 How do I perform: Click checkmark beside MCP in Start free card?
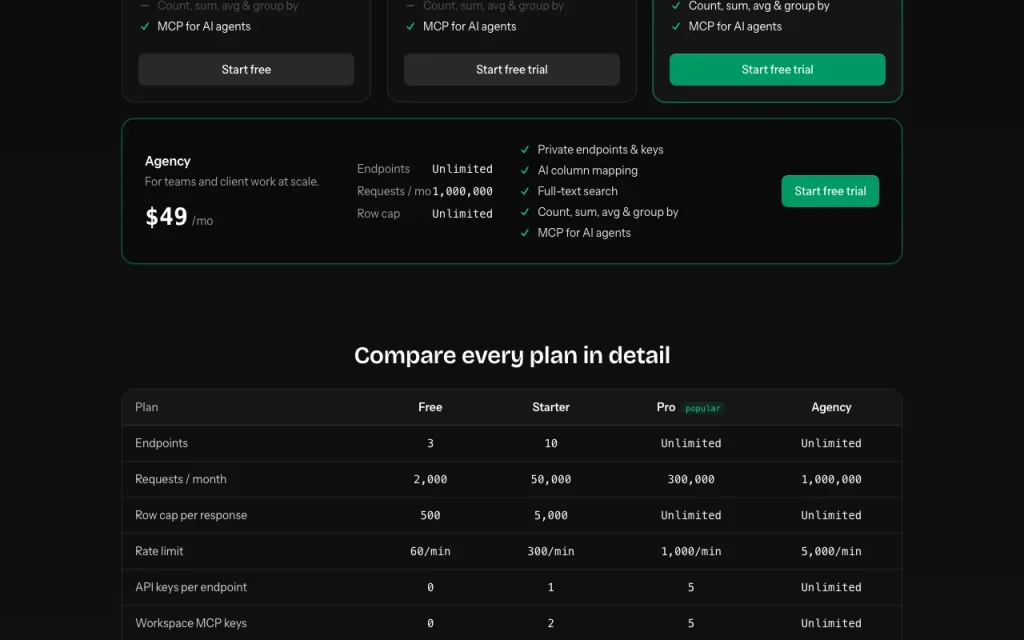pos(145,27)
